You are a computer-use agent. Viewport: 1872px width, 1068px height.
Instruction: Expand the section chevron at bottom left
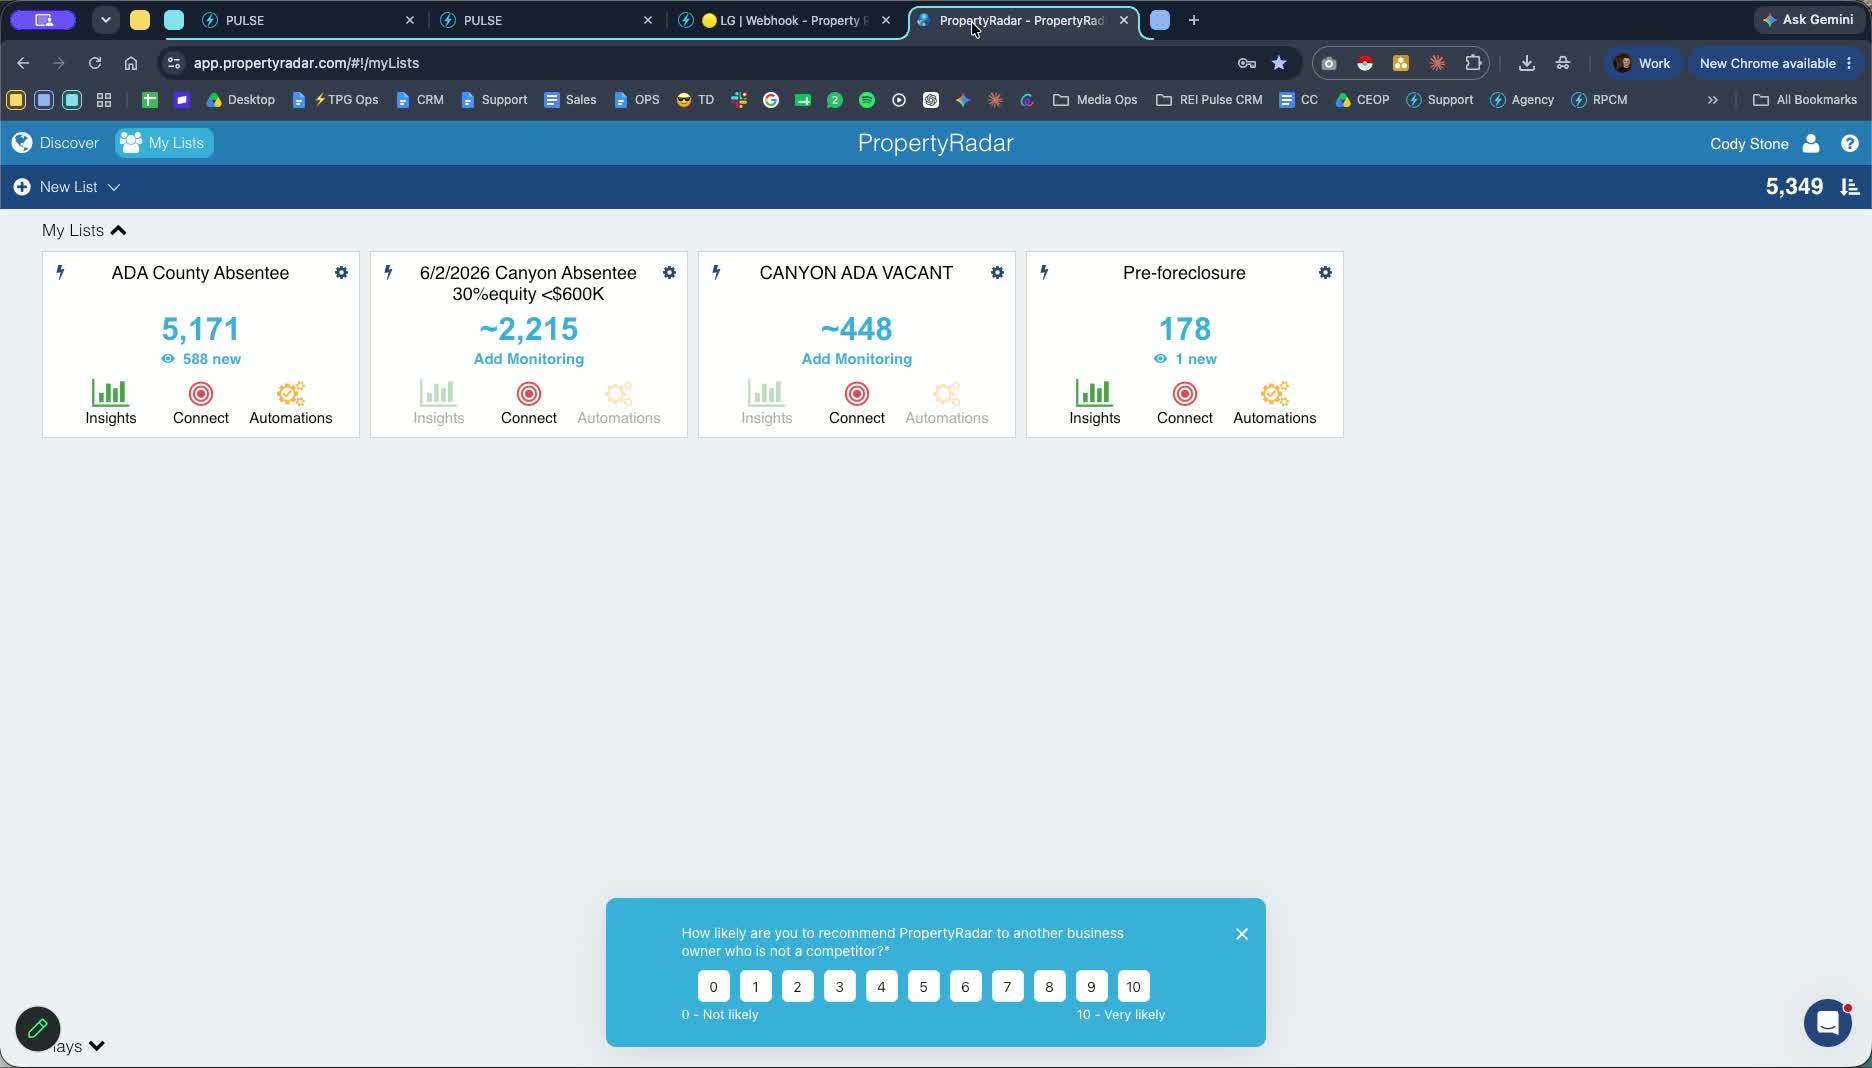click(x=97, y=1046)
